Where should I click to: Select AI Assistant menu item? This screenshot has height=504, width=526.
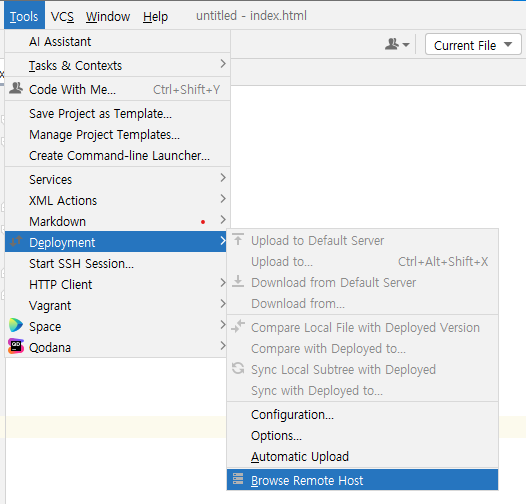point(117,42)
